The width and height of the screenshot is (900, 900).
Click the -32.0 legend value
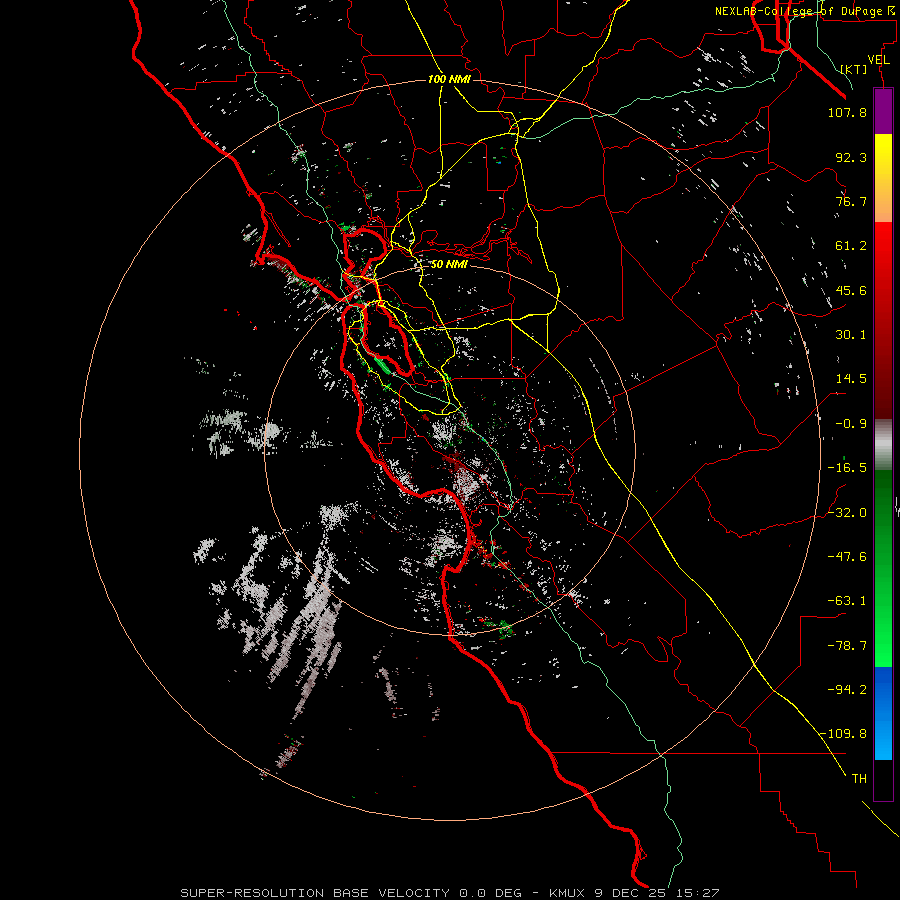pos(847,513)
